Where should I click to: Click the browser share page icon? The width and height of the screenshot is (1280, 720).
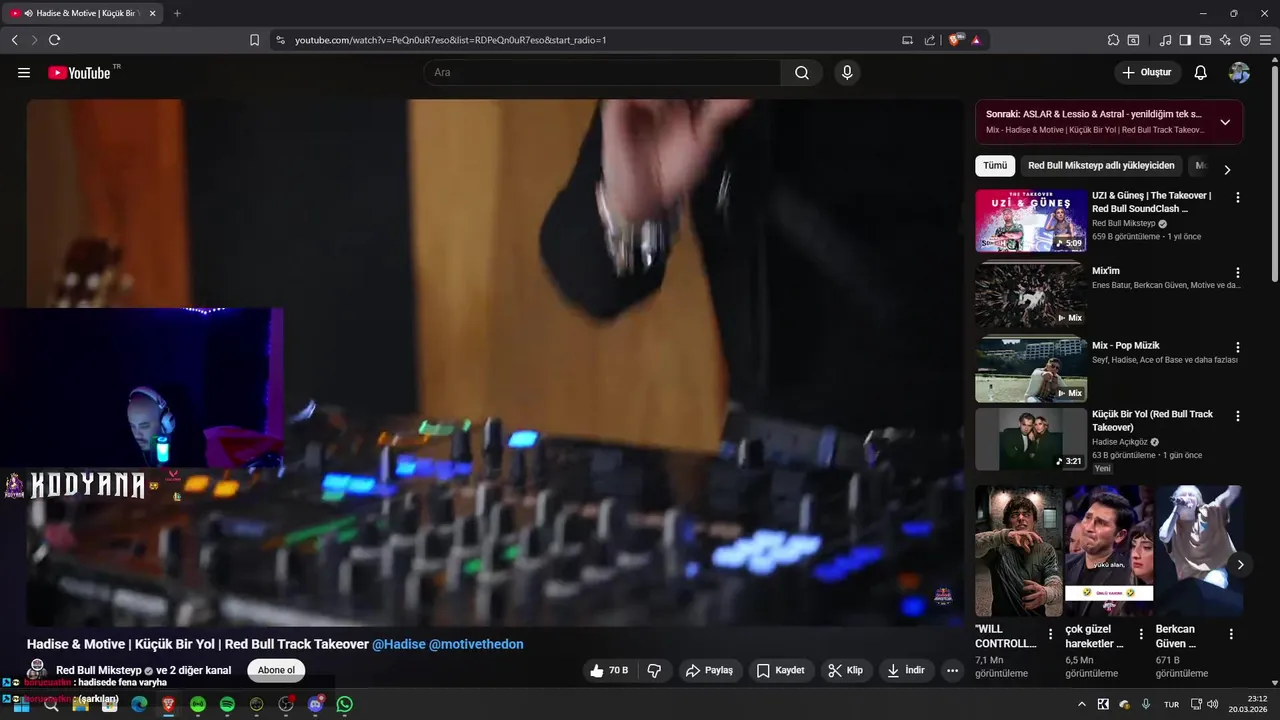pos(930,40)
